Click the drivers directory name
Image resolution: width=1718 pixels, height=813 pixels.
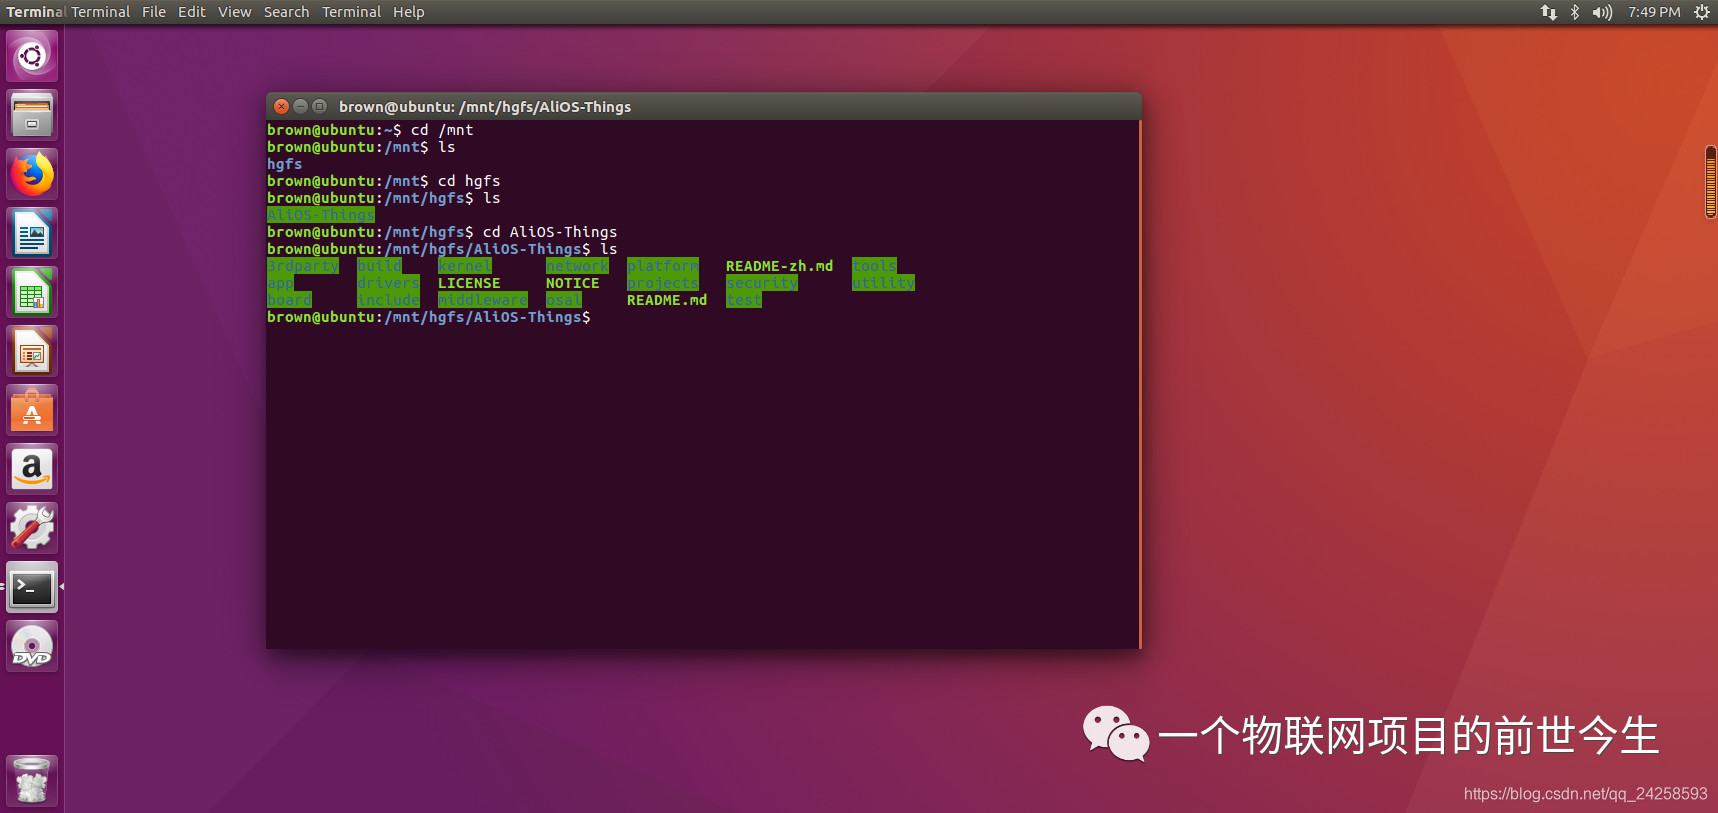(x=388, y=283)
